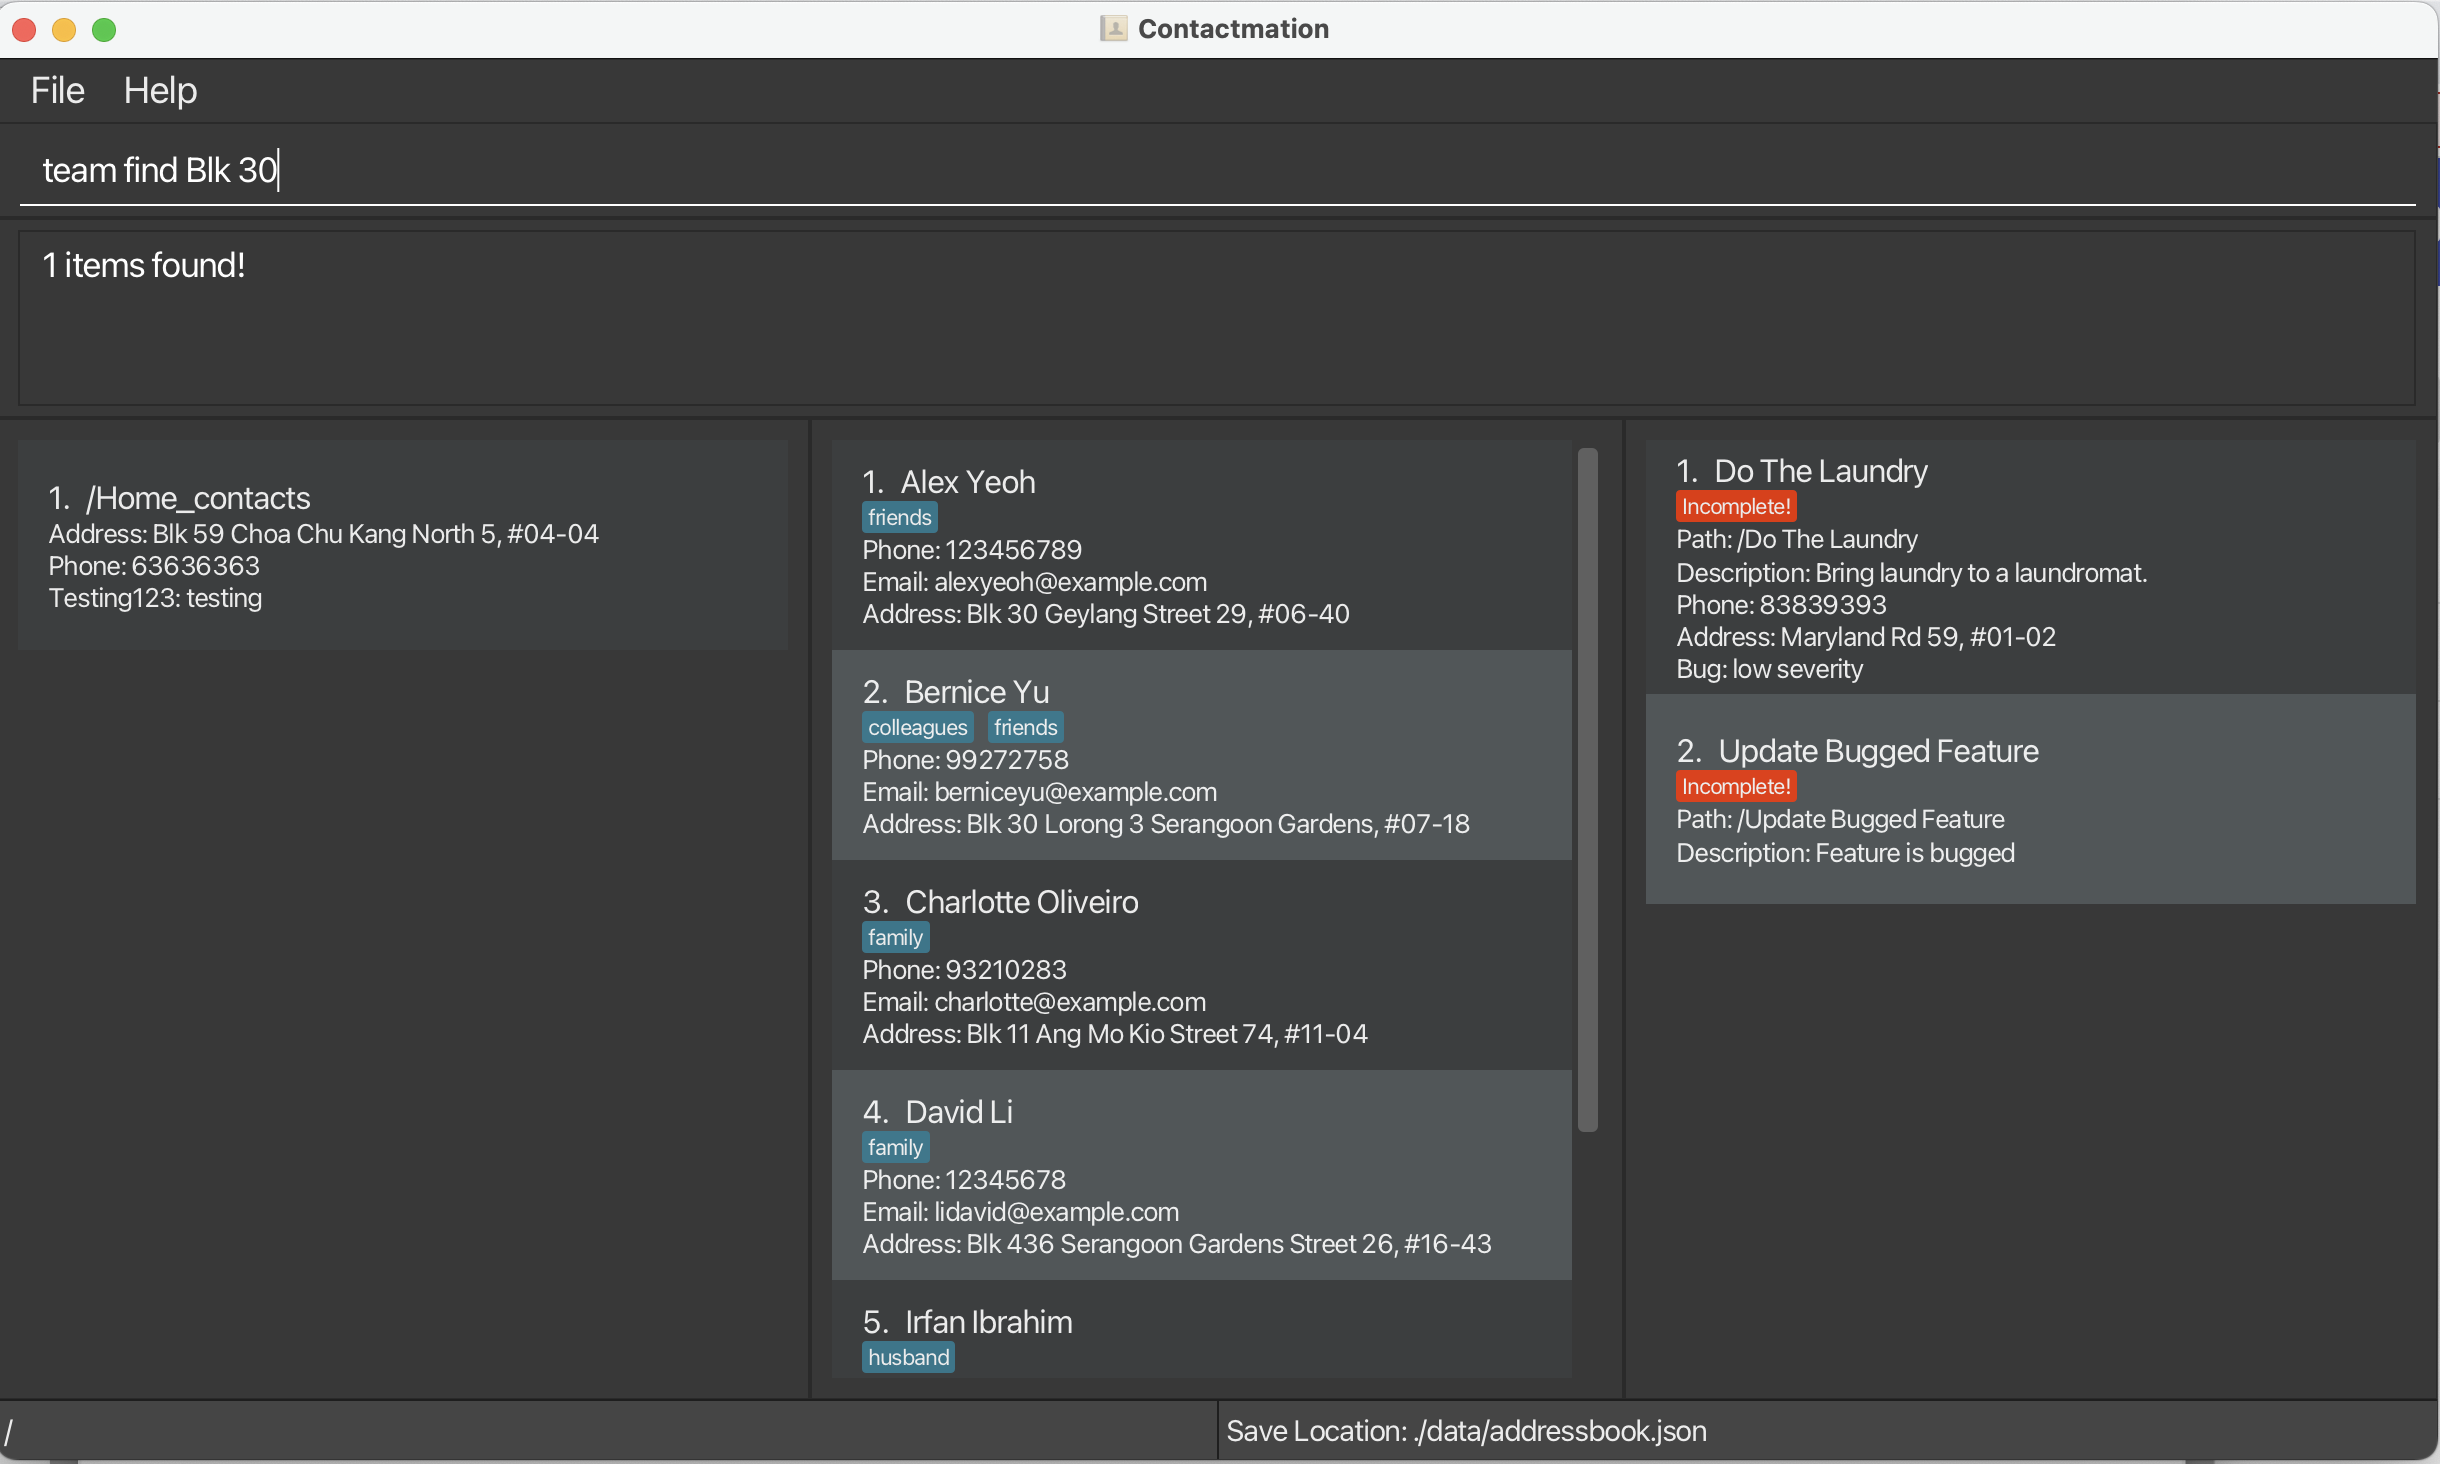Click the family tag under David Li

[895, 1147]
